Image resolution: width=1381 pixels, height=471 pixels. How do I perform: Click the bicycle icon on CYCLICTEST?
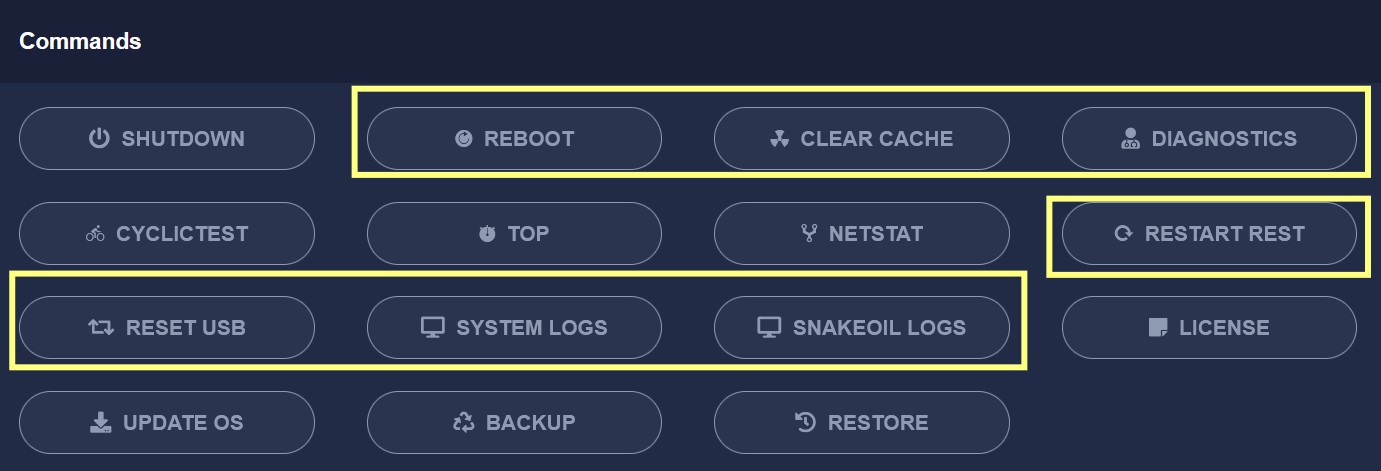tap(95, 234)
